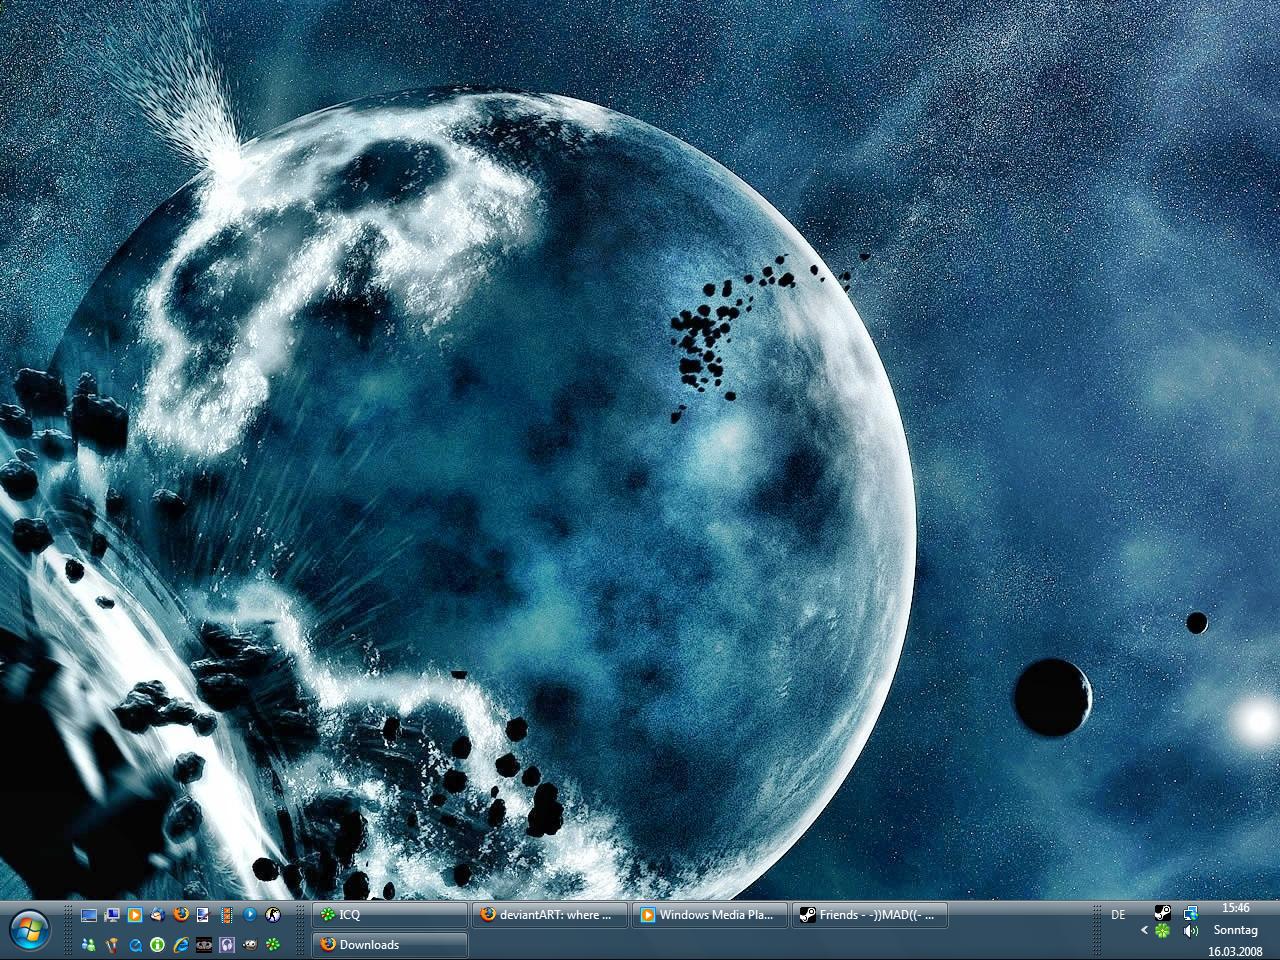The width and height of the screenshot is (1280, 960).
Task: Open Internet Explorer from Quick Launch
Action: pos(181,945)
